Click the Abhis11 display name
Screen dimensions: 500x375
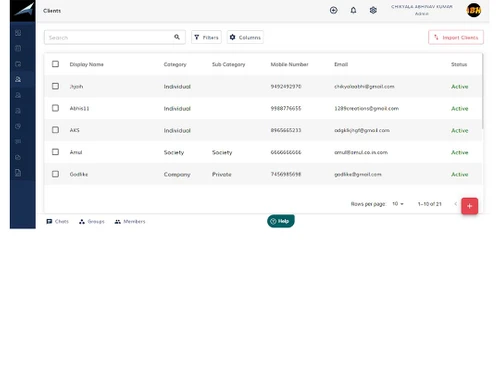79,108
